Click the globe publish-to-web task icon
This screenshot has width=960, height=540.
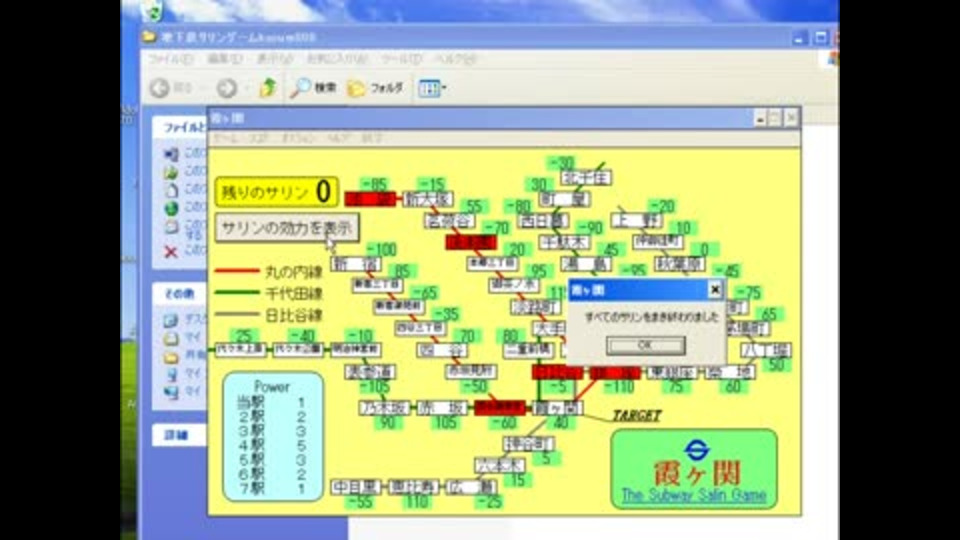171,208
